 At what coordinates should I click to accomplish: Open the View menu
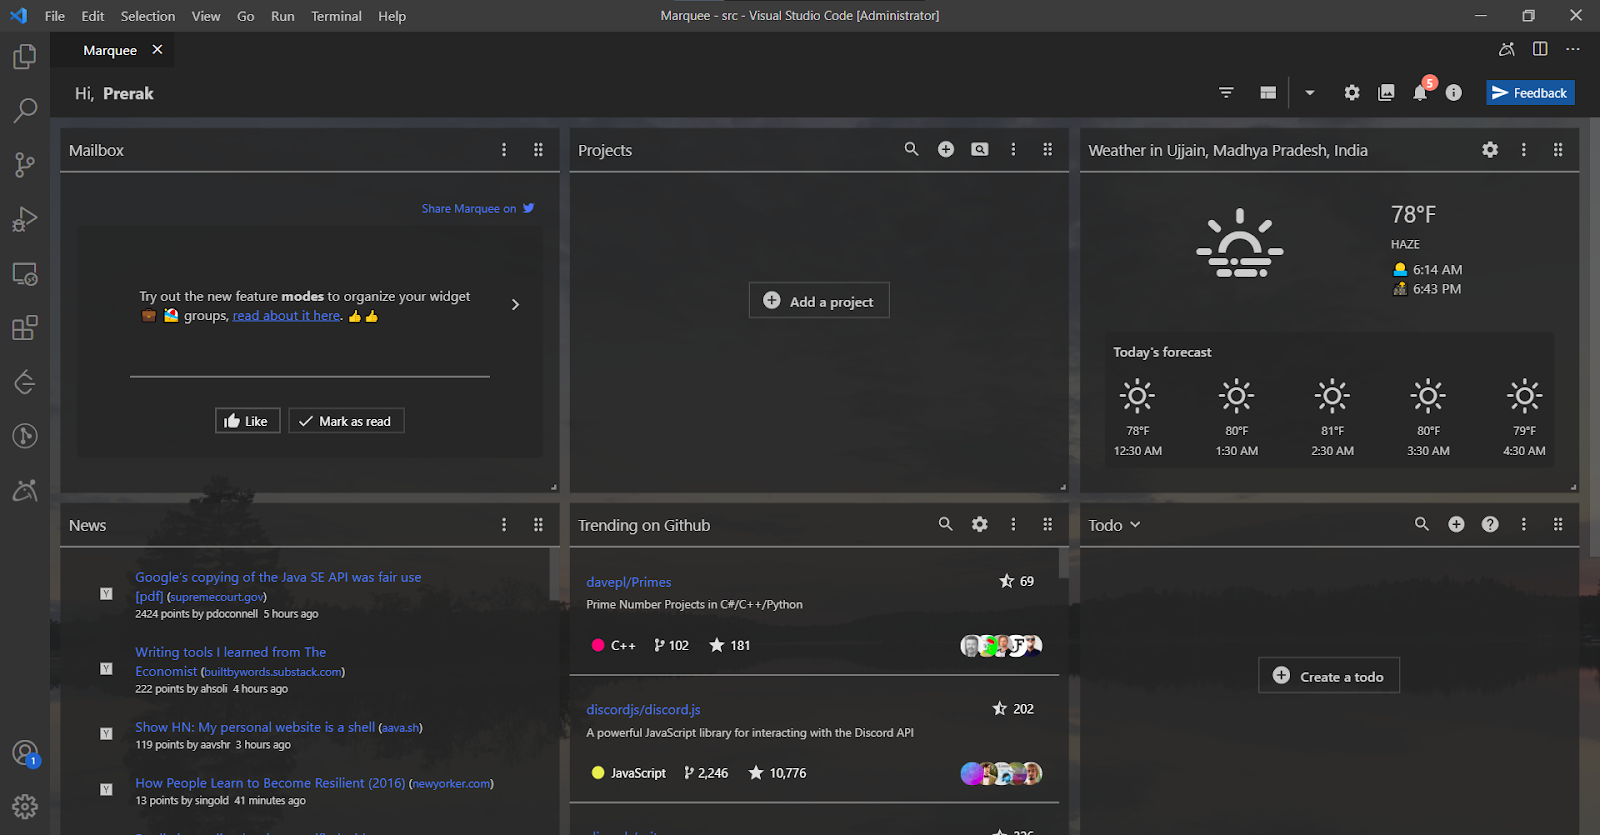(206, 16)
